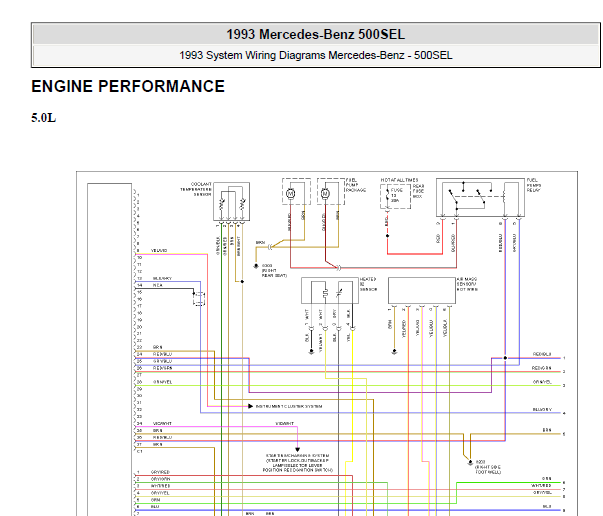Click the '1993 Mercedes-Benz 500SEL' title

click(315, 34)
